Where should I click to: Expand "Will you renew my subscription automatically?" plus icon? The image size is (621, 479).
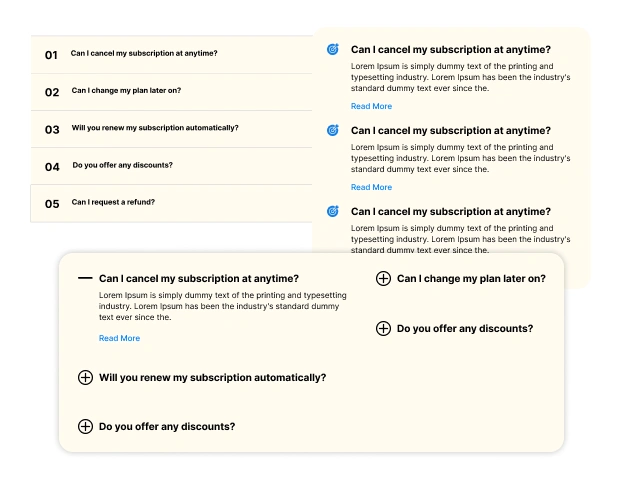pos(85,377)
